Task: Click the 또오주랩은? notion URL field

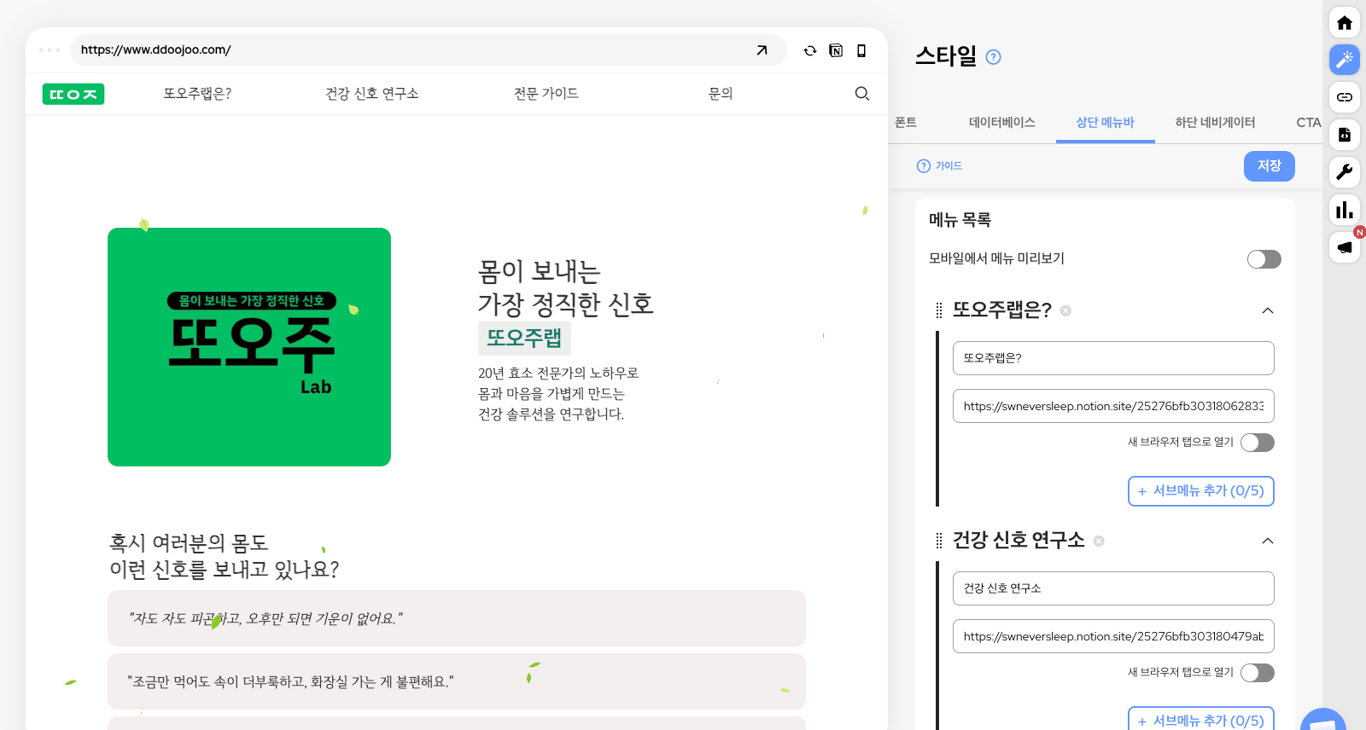Action: click(1113, 406)
